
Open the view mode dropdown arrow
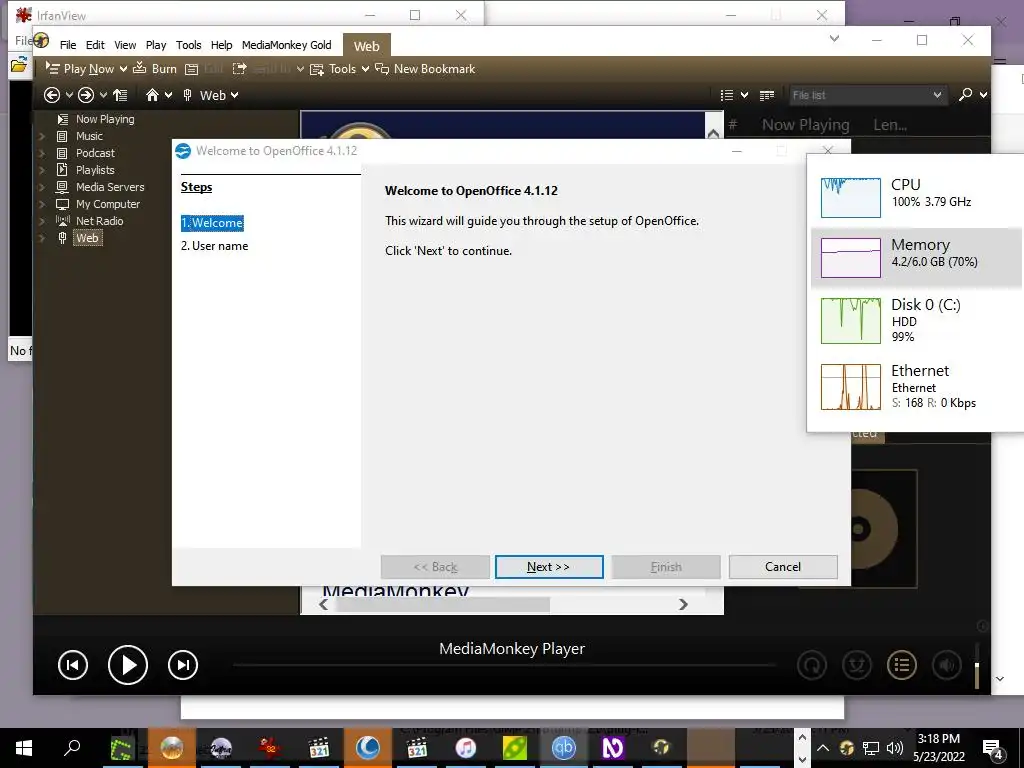pyautogui.click(x=744, y=95)
